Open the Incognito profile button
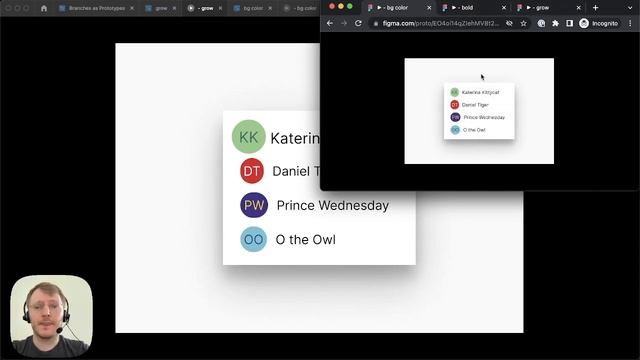Image resolution: width=640 pixels, height=360 pixels. [x=599, y=24]
